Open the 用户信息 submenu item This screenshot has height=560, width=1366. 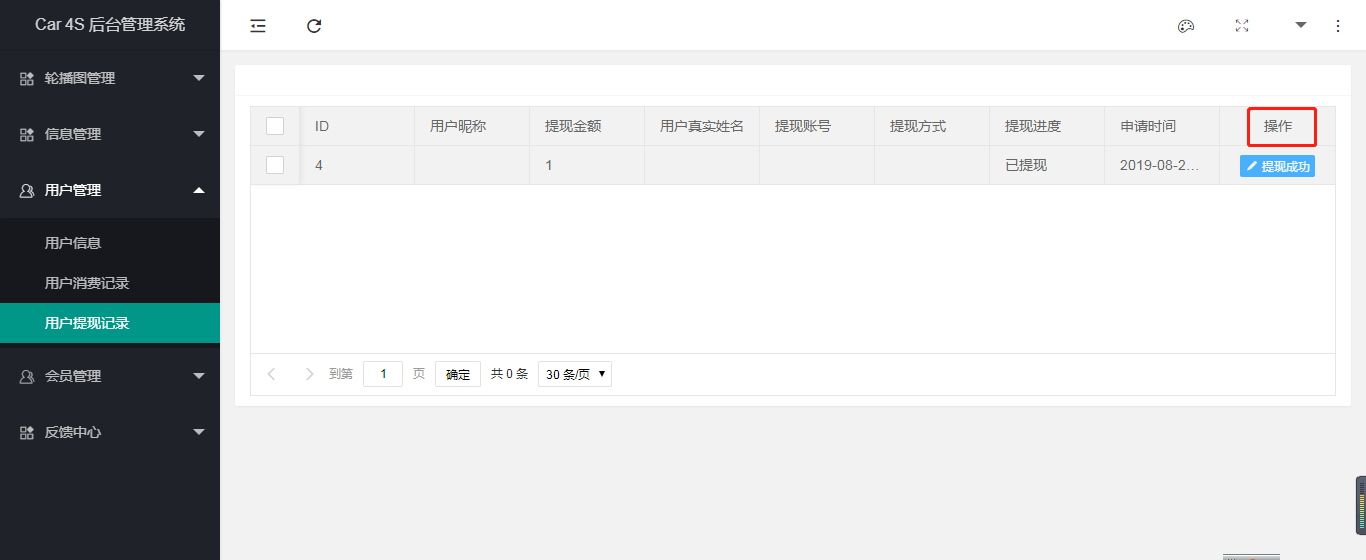[x=110, y=243]
